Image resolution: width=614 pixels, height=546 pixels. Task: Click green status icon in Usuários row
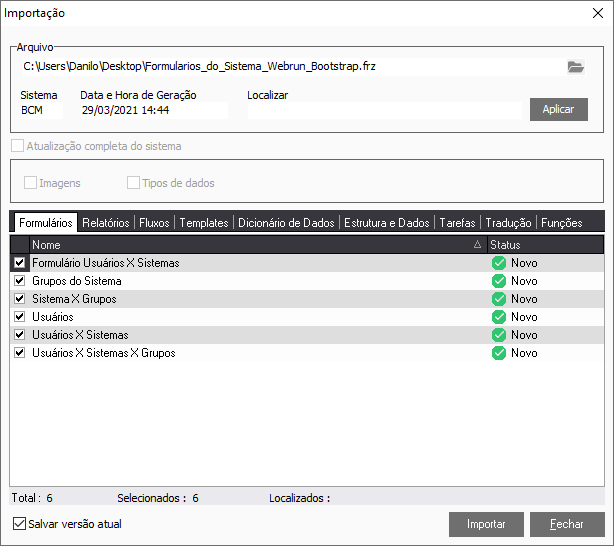point(498,317)
